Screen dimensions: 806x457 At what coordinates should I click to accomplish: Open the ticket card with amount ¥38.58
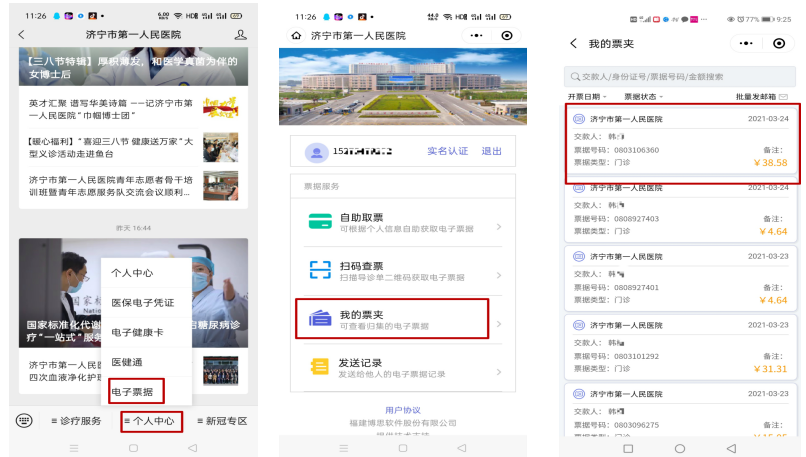pyautogui.click(x=678, y=141)
